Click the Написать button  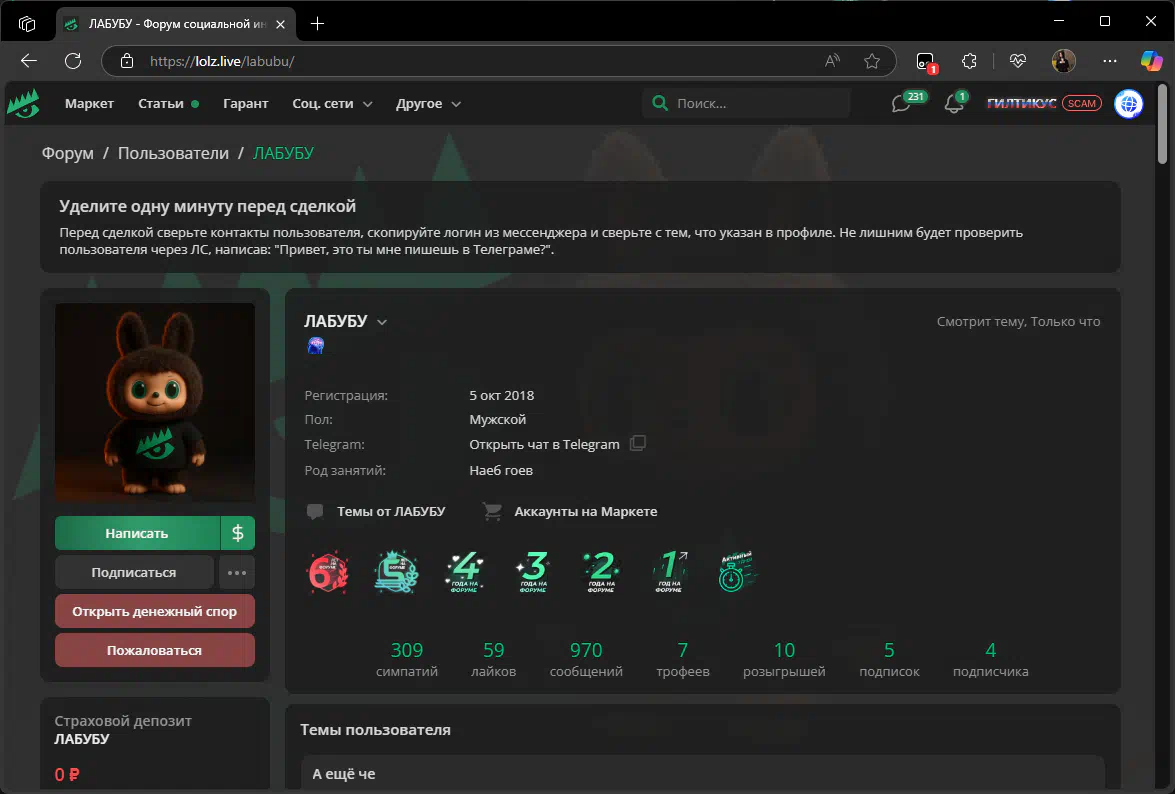click(x=137, y=533)
